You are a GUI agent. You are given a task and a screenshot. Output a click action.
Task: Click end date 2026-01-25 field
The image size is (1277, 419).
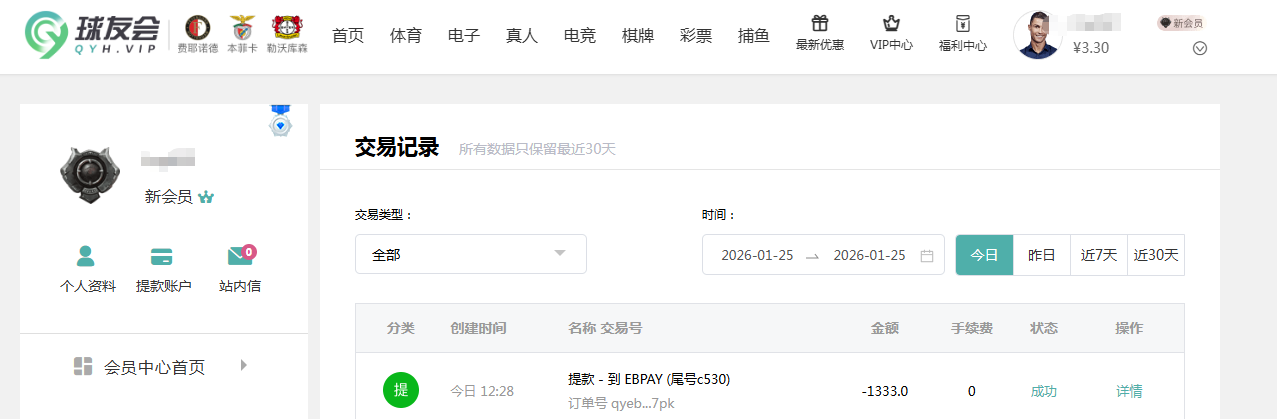(x=869, y=255)
